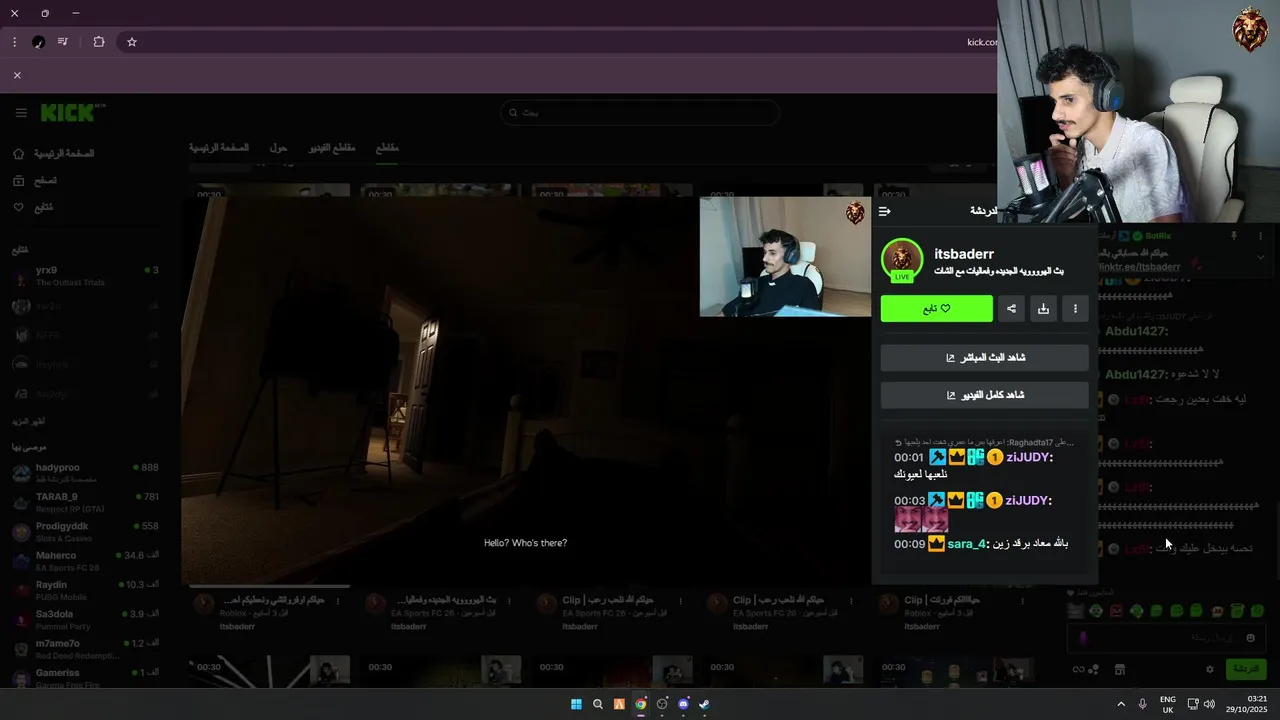Select the 'مقاطع' clips tab
The height and width of the screenshot is (720, 1280).
click(x=387, y=148)
